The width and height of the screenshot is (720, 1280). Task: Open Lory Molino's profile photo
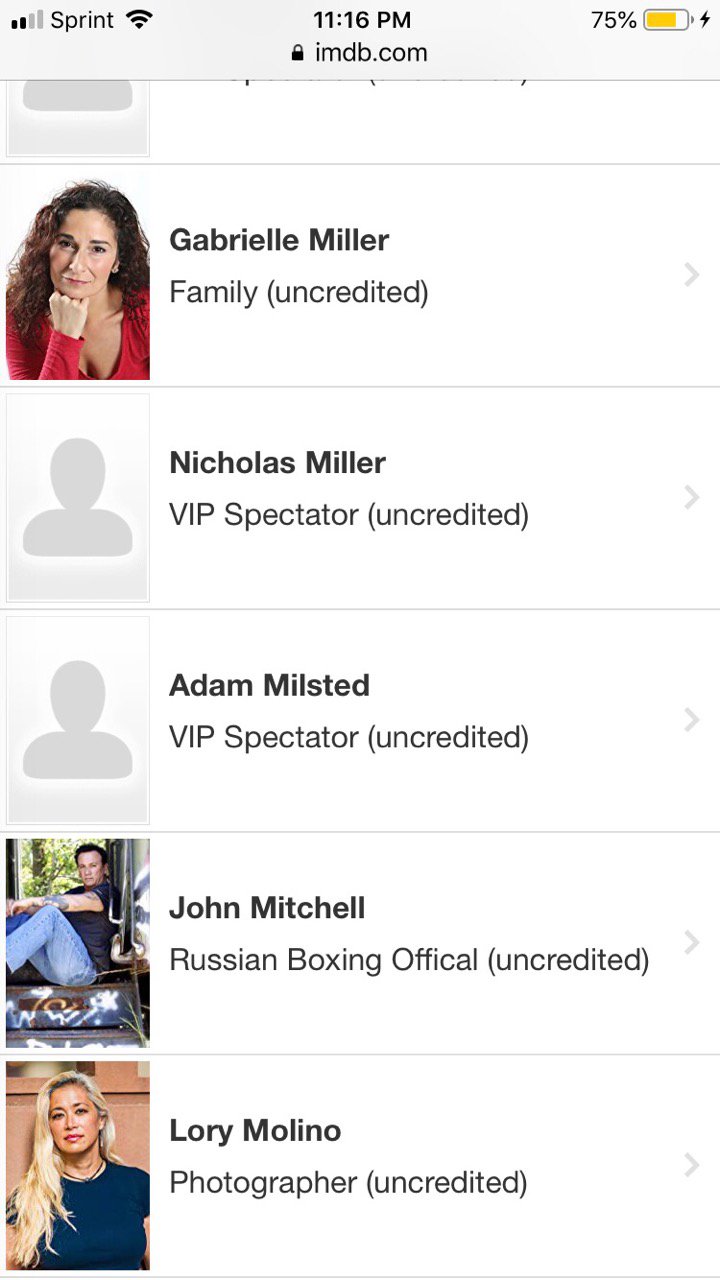[x=78, y=1165]
